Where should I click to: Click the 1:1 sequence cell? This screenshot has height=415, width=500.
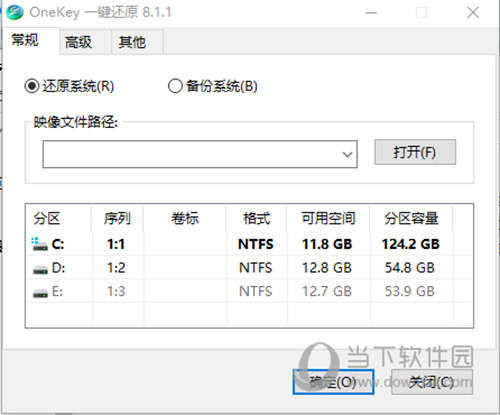pyautogui.click(x=116, y=244)
